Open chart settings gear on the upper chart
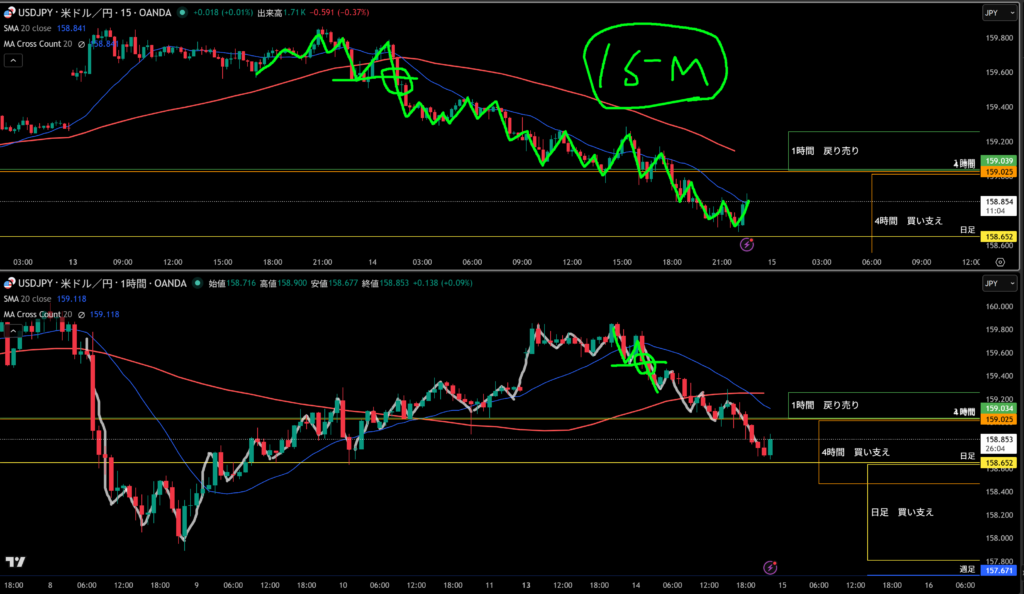This screenshot has width=1024, height=594. tap(1000, 260)
